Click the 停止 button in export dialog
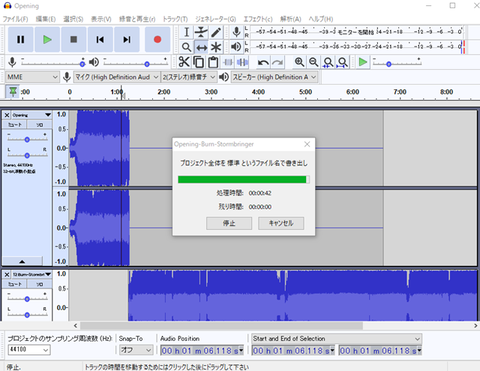Screen dimensions: 480x371 (229, 223)
